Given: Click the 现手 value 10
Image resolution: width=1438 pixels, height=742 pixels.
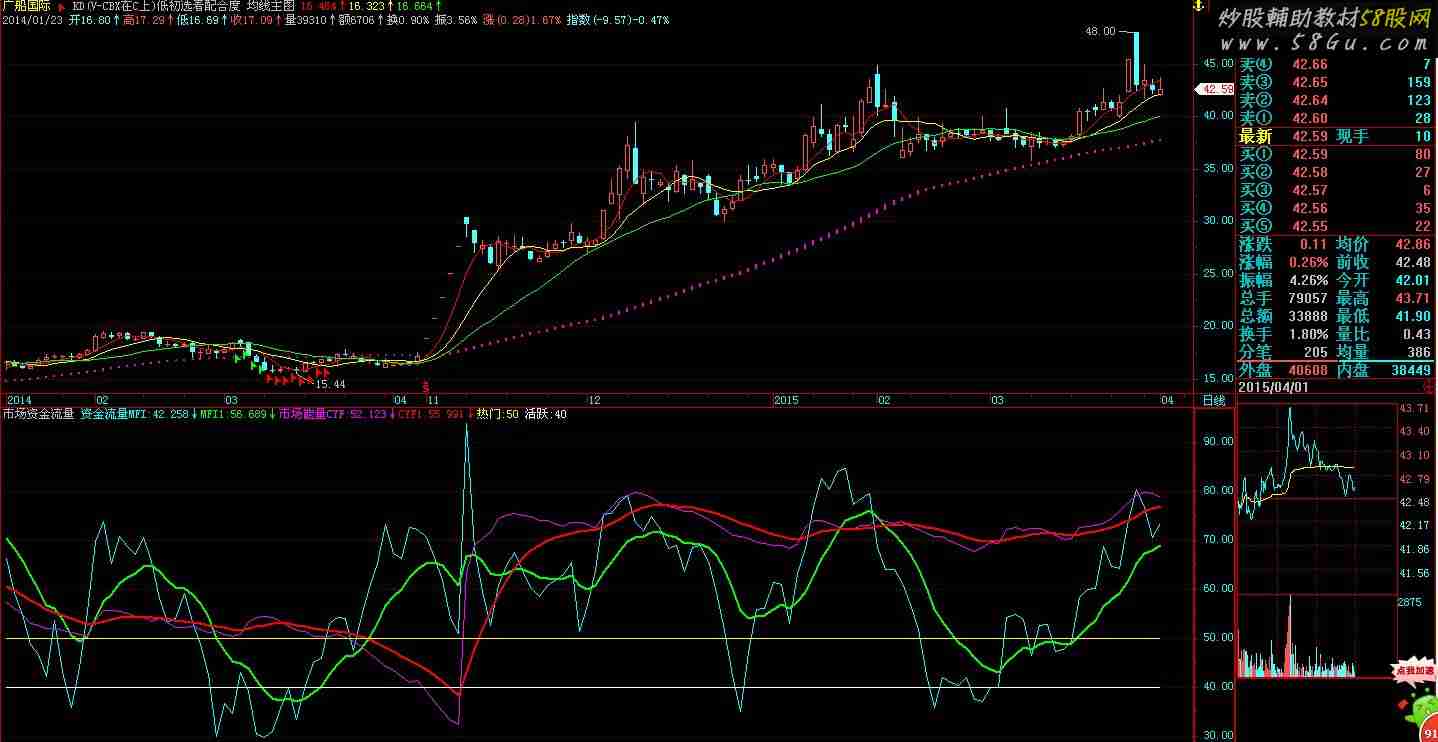Looking at the screenshot, I should (x=1422, y=137).
